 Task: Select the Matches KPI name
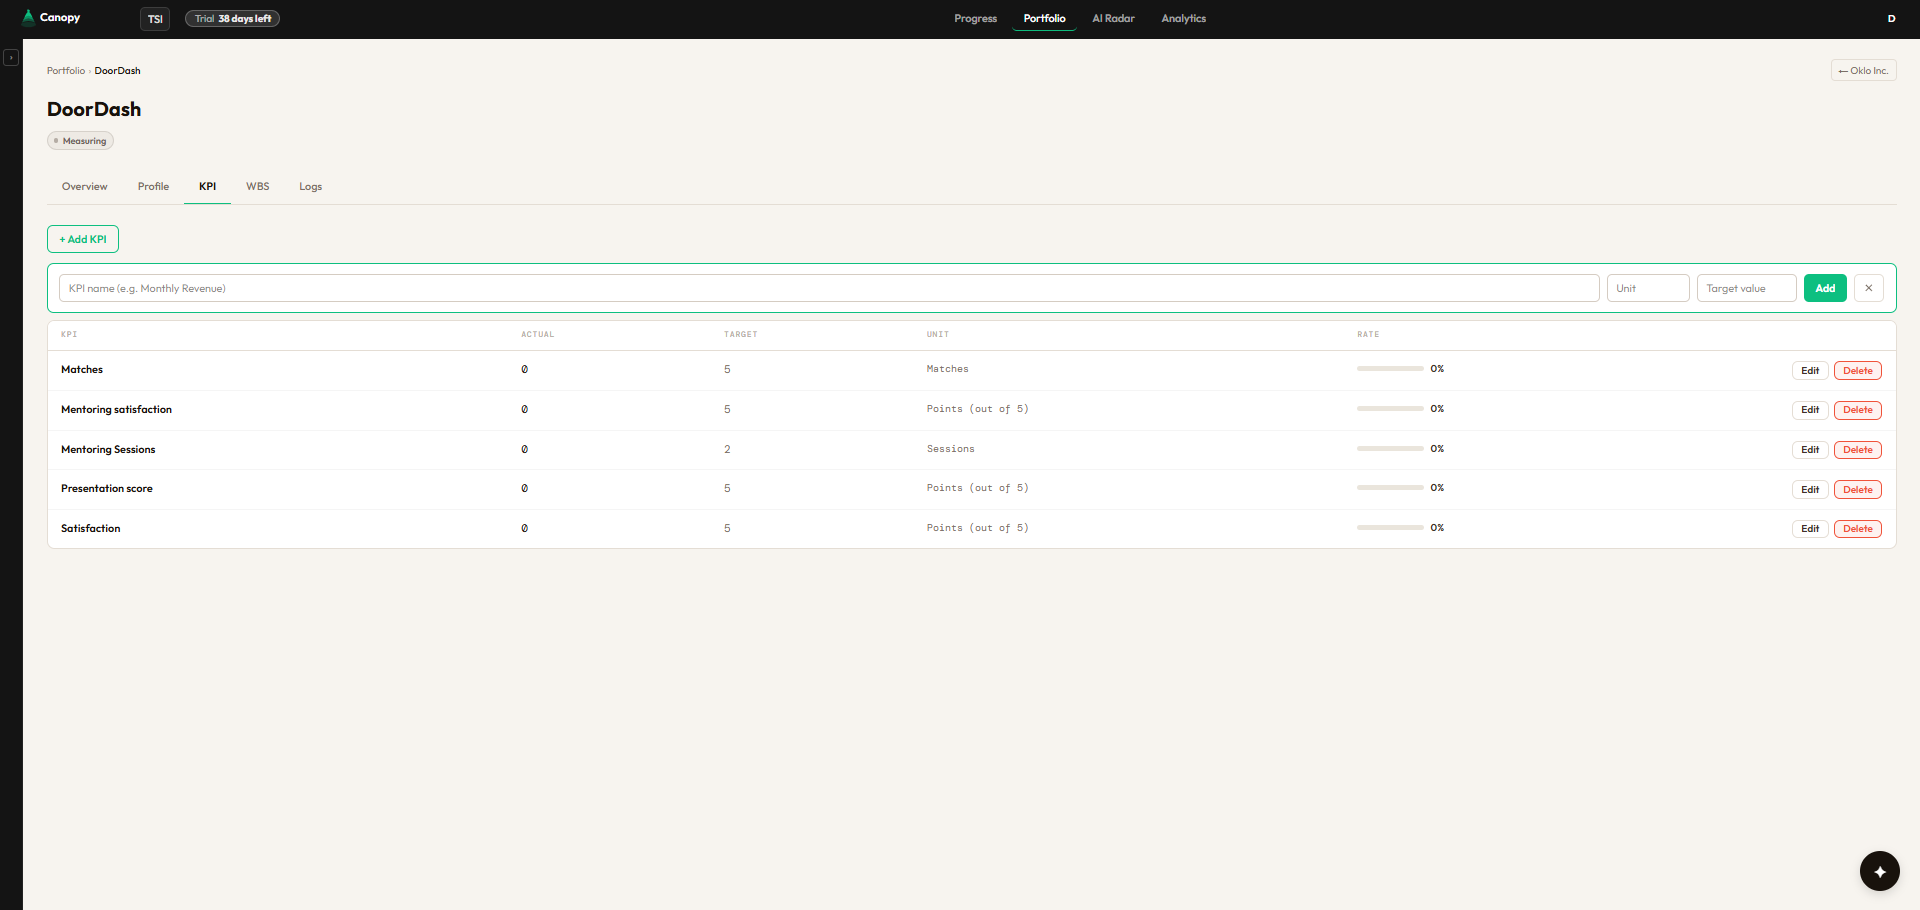(82, 370)
